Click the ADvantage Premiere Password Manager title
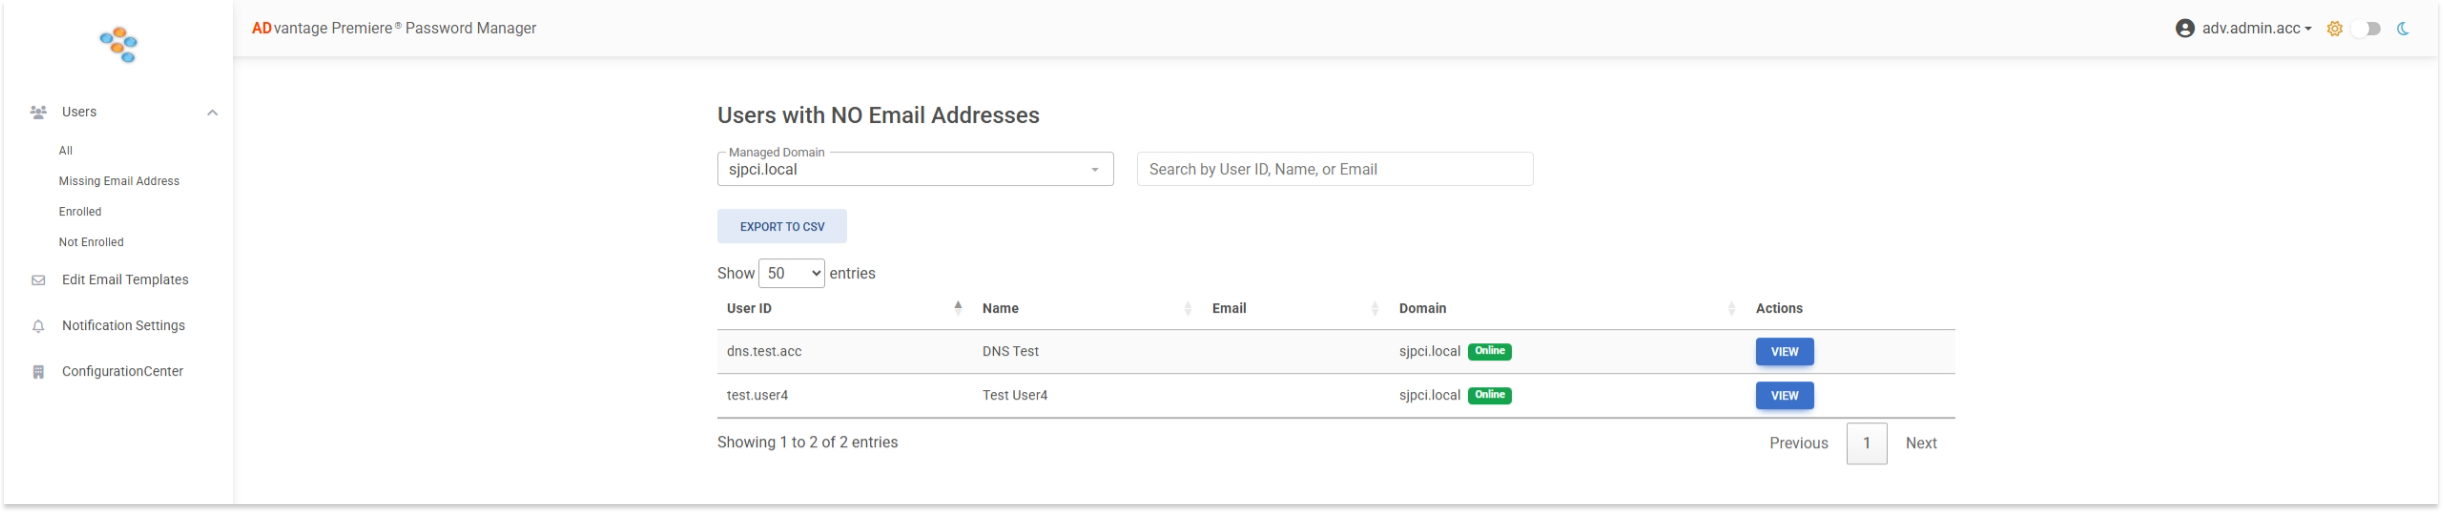The height and width of the screenshot is (513, 2443). click(394, 29)
